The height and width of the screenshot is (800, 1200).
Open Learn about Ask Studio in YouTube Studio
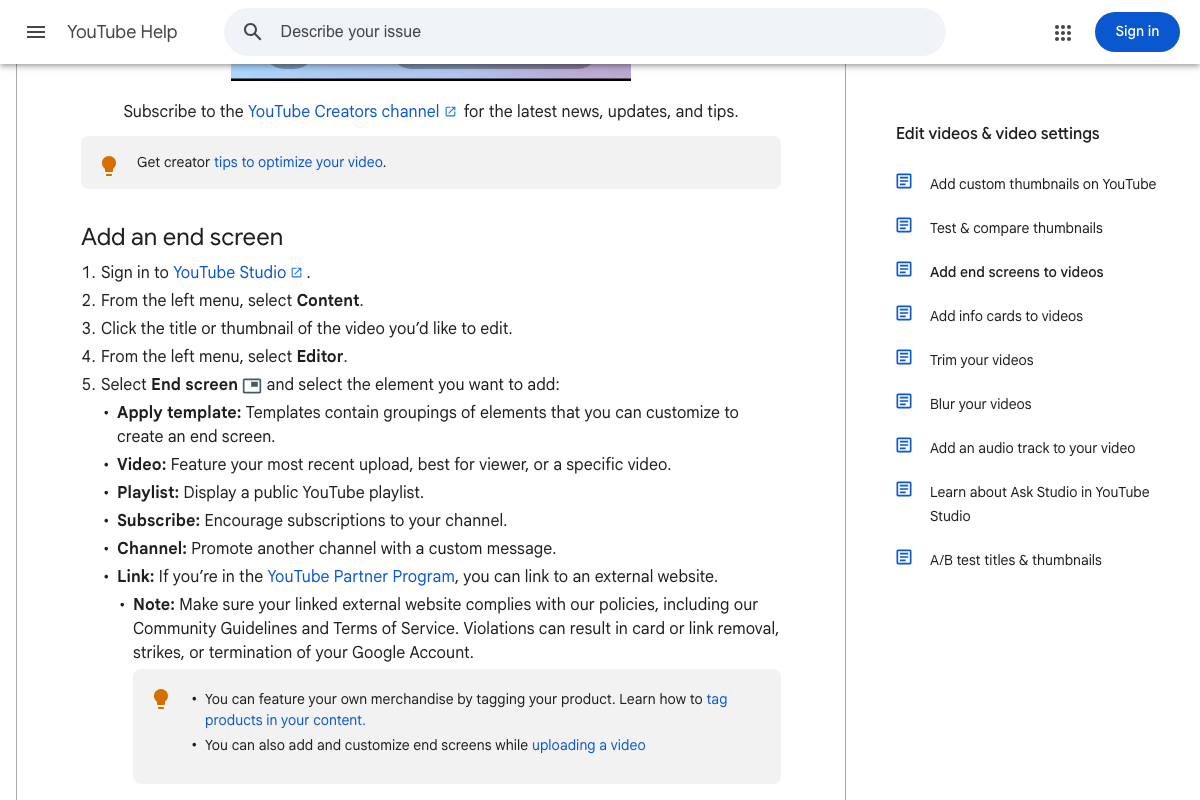coord(1039,504)
